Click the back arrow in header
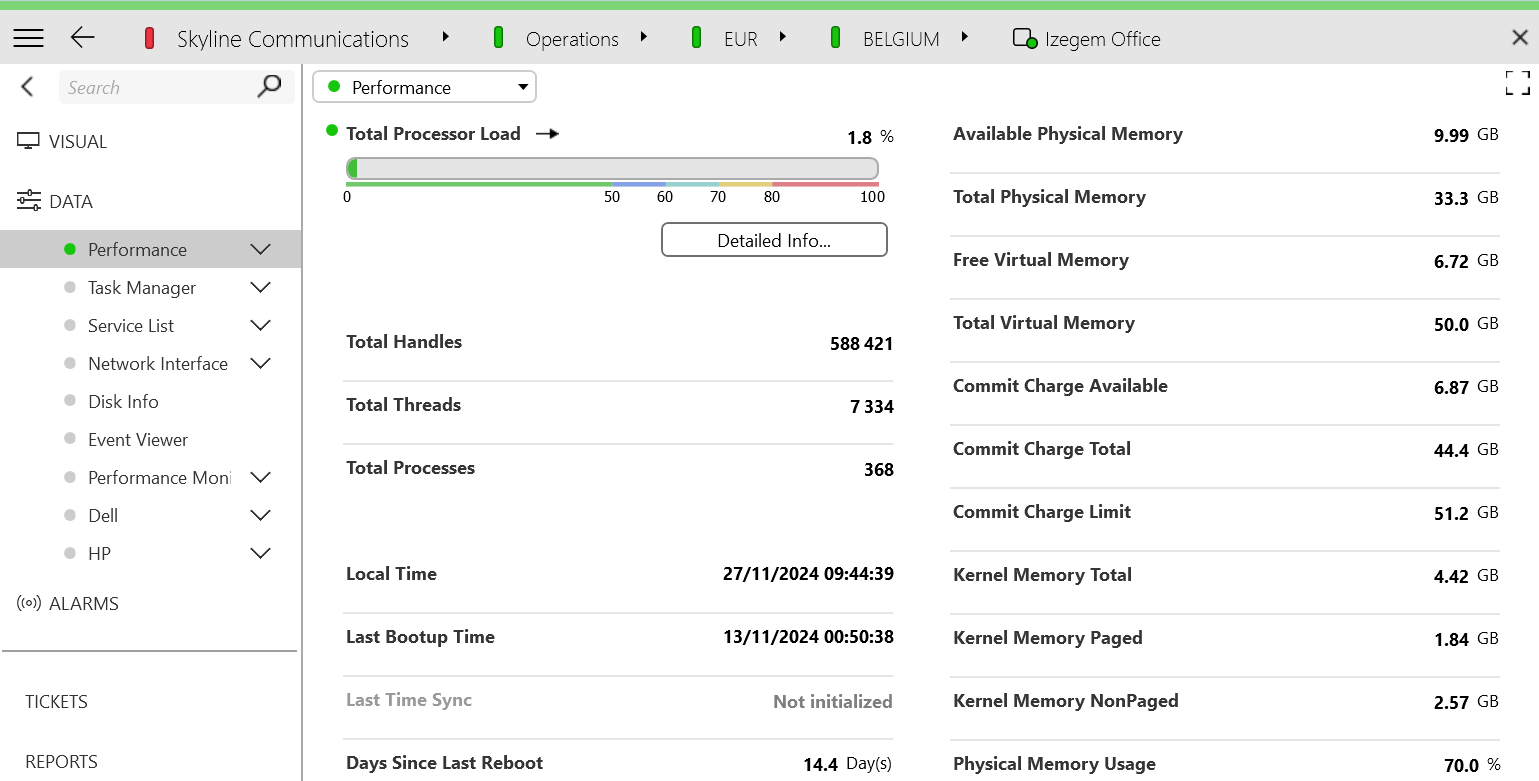Image resolution: width=1539 pixels, height=781 pixels. 82,38
